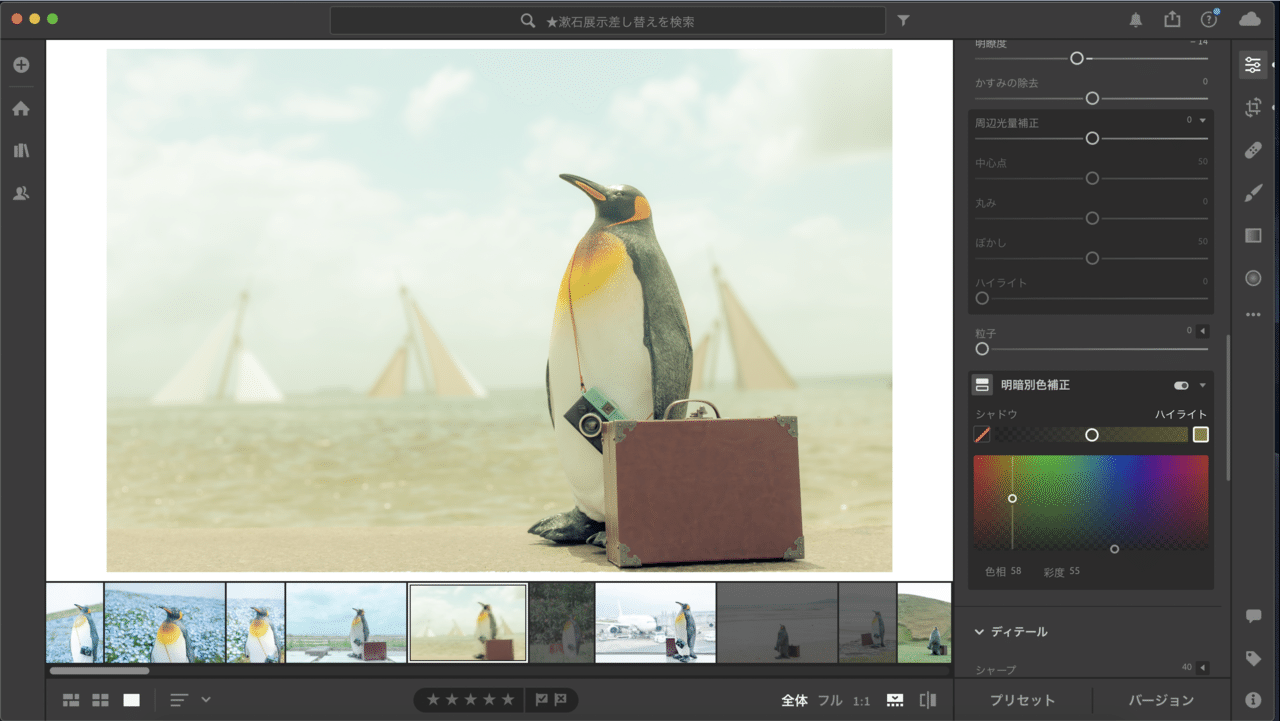The image size is (1280, 721).
Task: Open the Edit sliders panel icon
Action: click(x=1252, y=65)
